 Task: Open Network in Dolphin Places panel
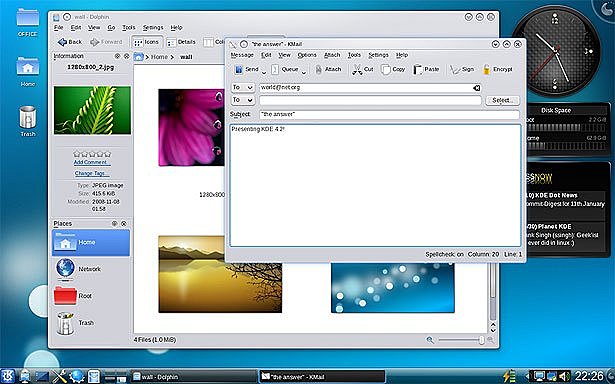point(91,269)
